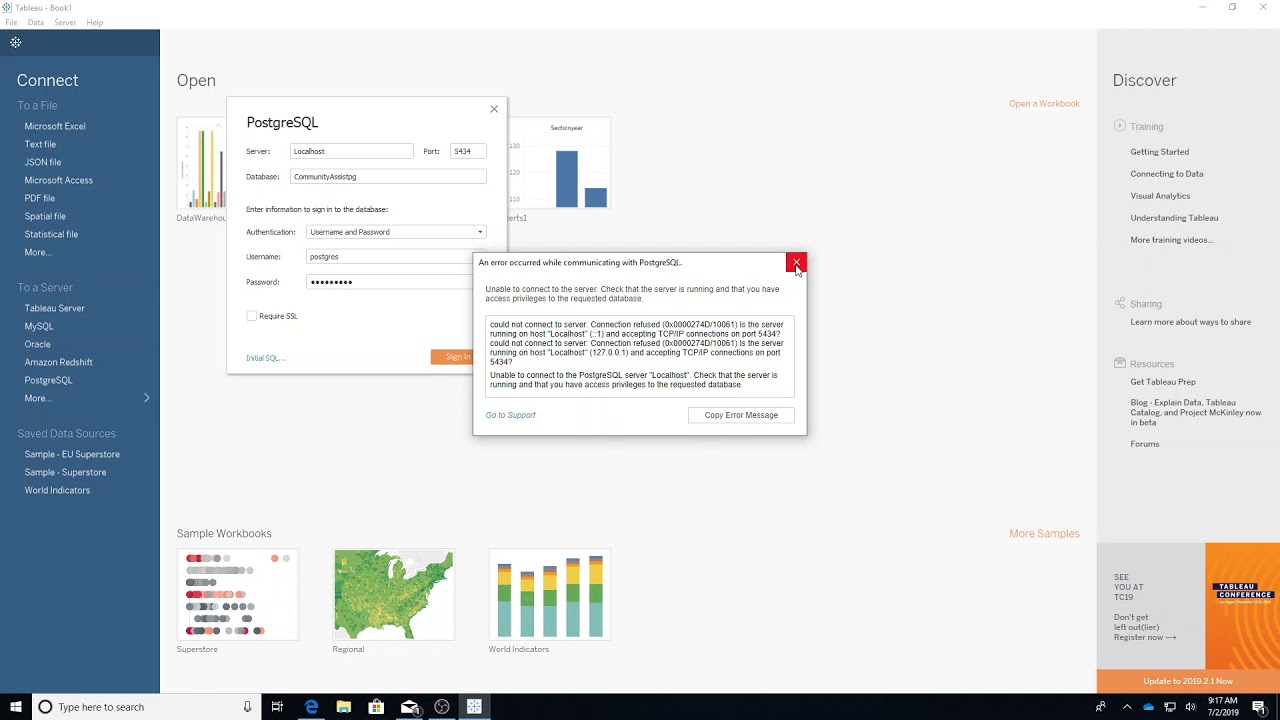Viewport: 1280px width, 720px height.
Task: Click the Server input field
Action: (351, 151)
